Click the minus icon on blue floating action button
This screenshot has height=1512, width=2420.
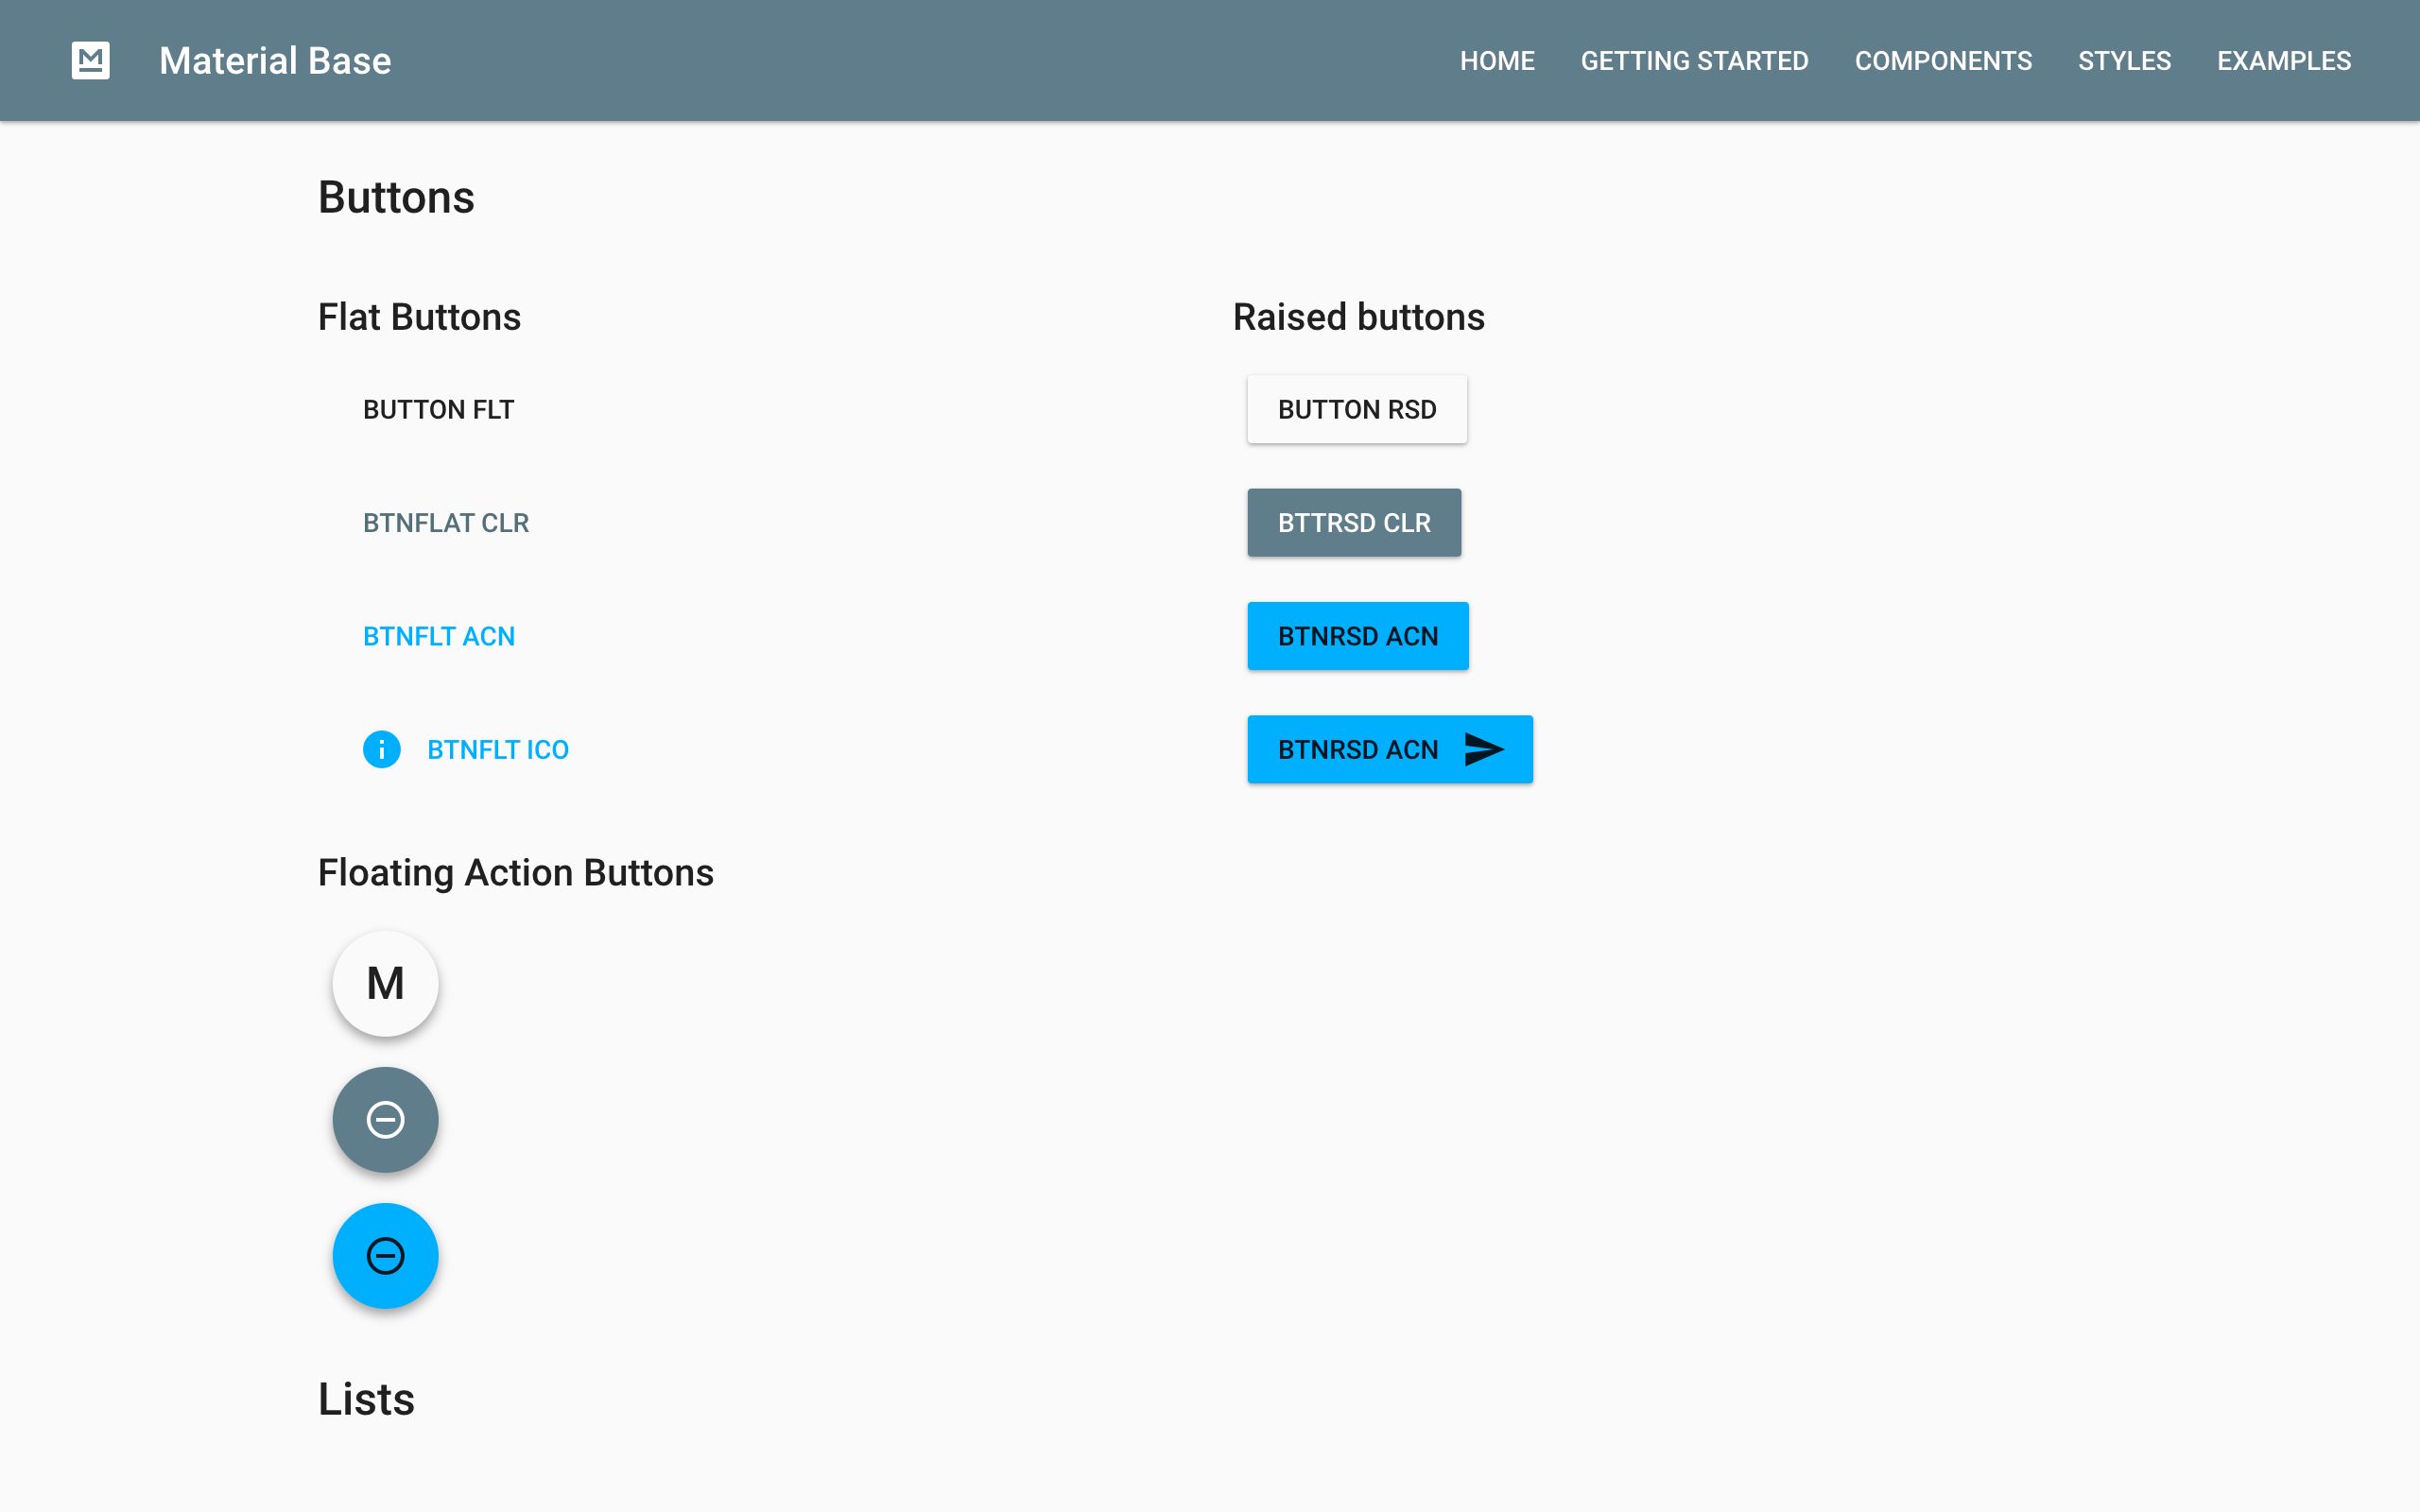coord(385,1252)
